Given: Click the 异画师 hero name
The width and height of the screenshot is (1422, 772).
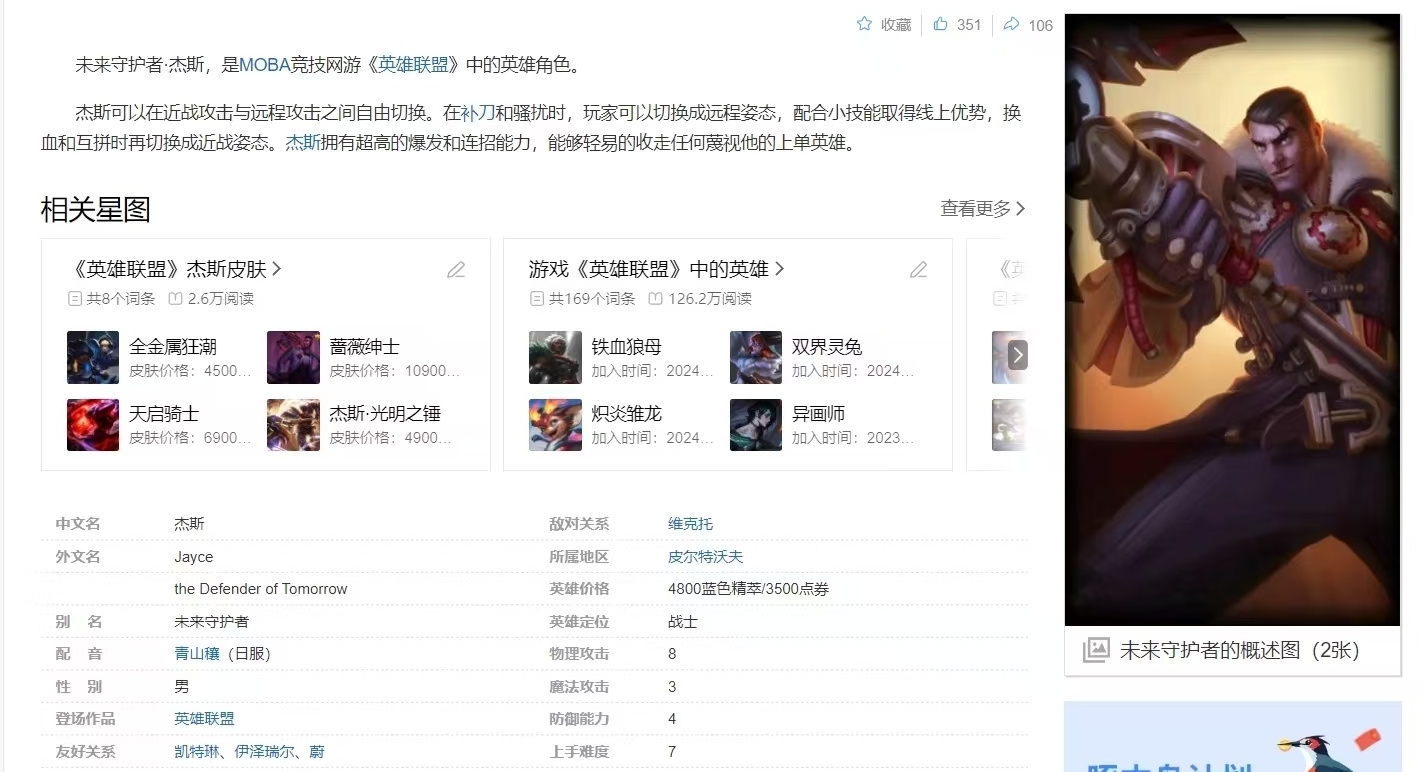Looking at the screenshot, I should pos(818,414).
